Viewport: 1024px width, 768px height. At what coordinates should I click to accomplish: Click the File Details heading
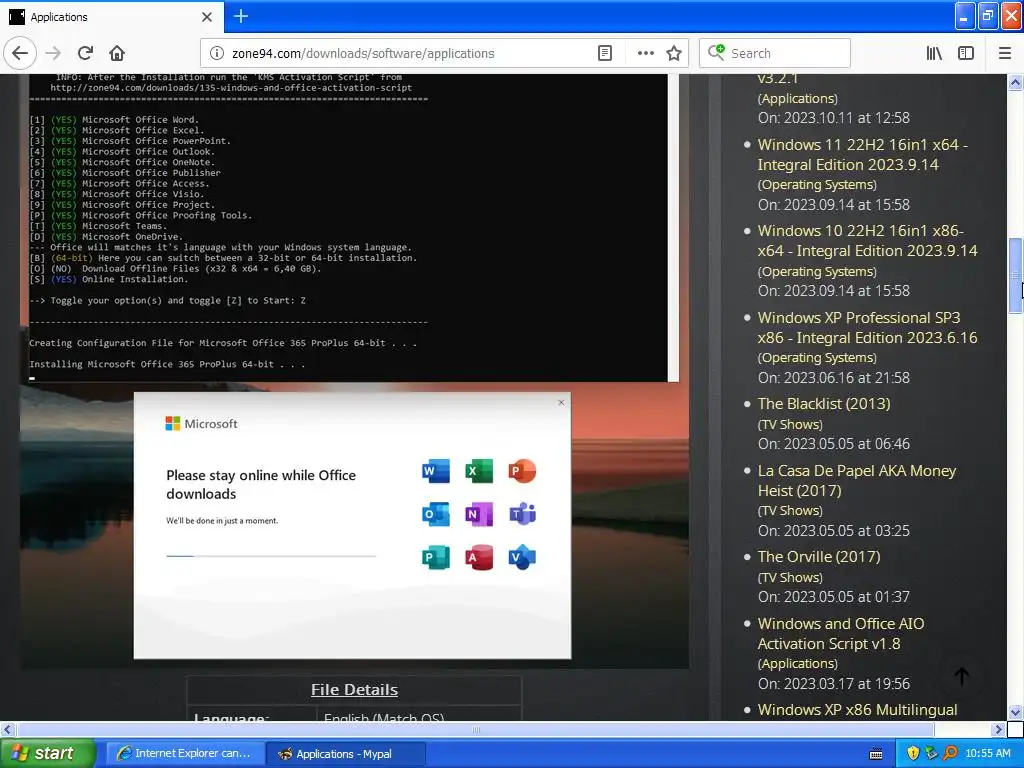354,690
